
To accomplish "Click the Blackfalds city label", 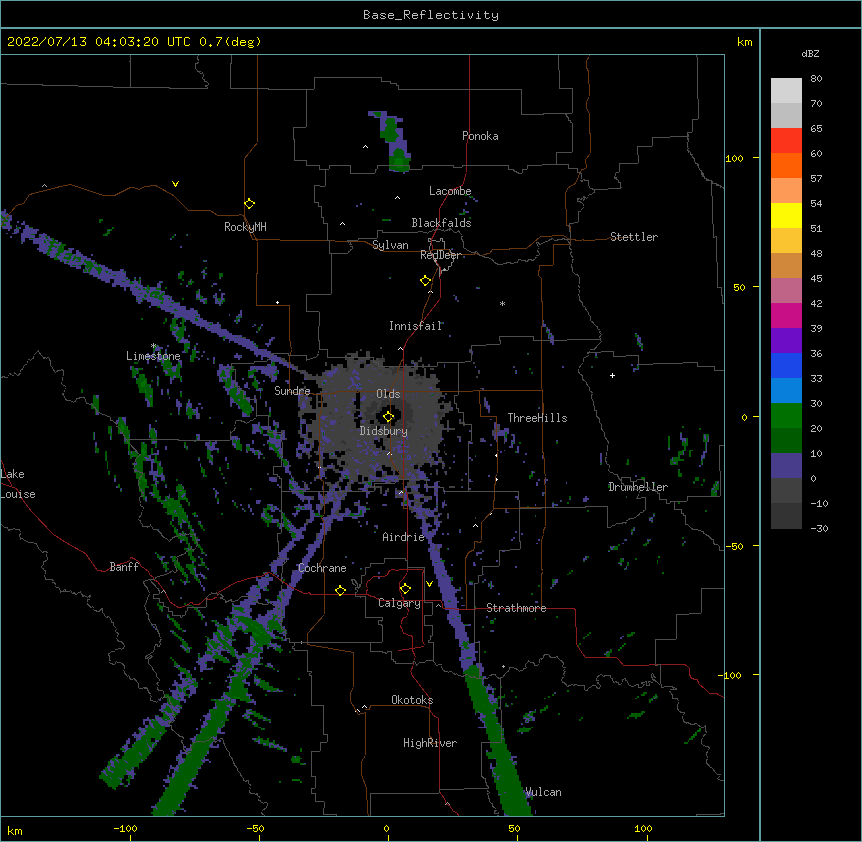I will (441, 223).
